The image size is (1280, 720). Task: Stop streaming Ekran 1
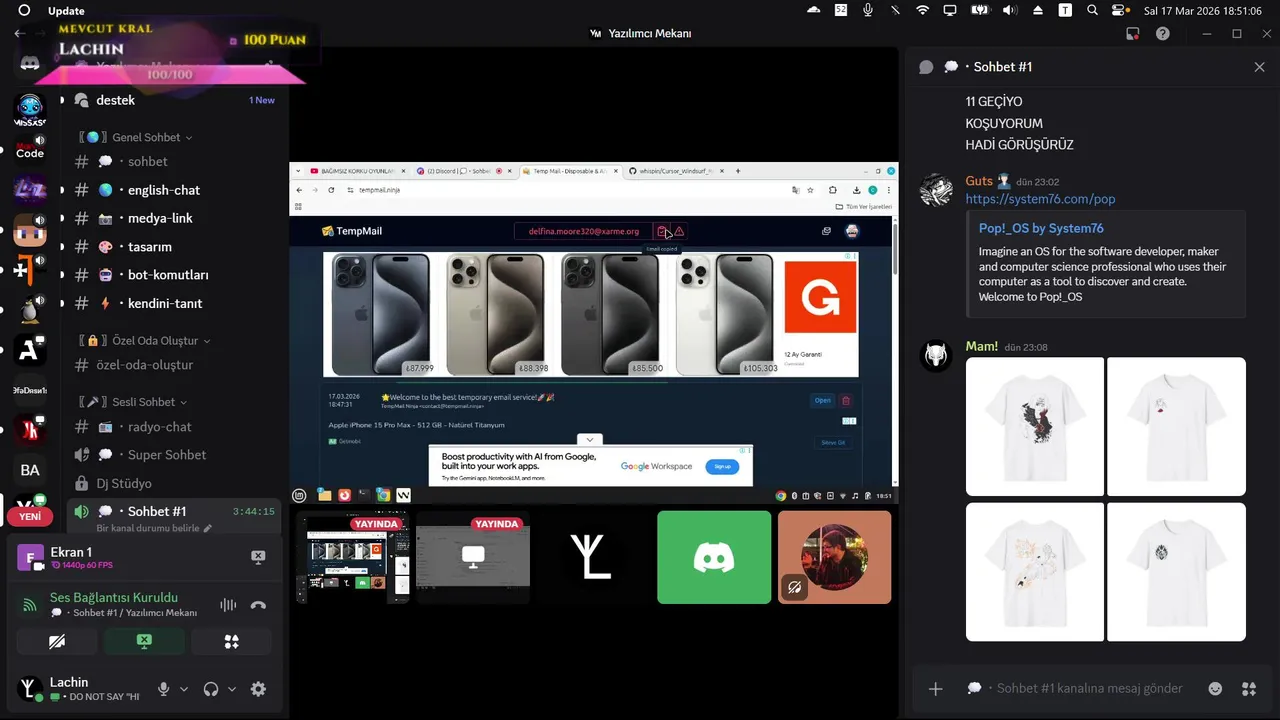258,557
